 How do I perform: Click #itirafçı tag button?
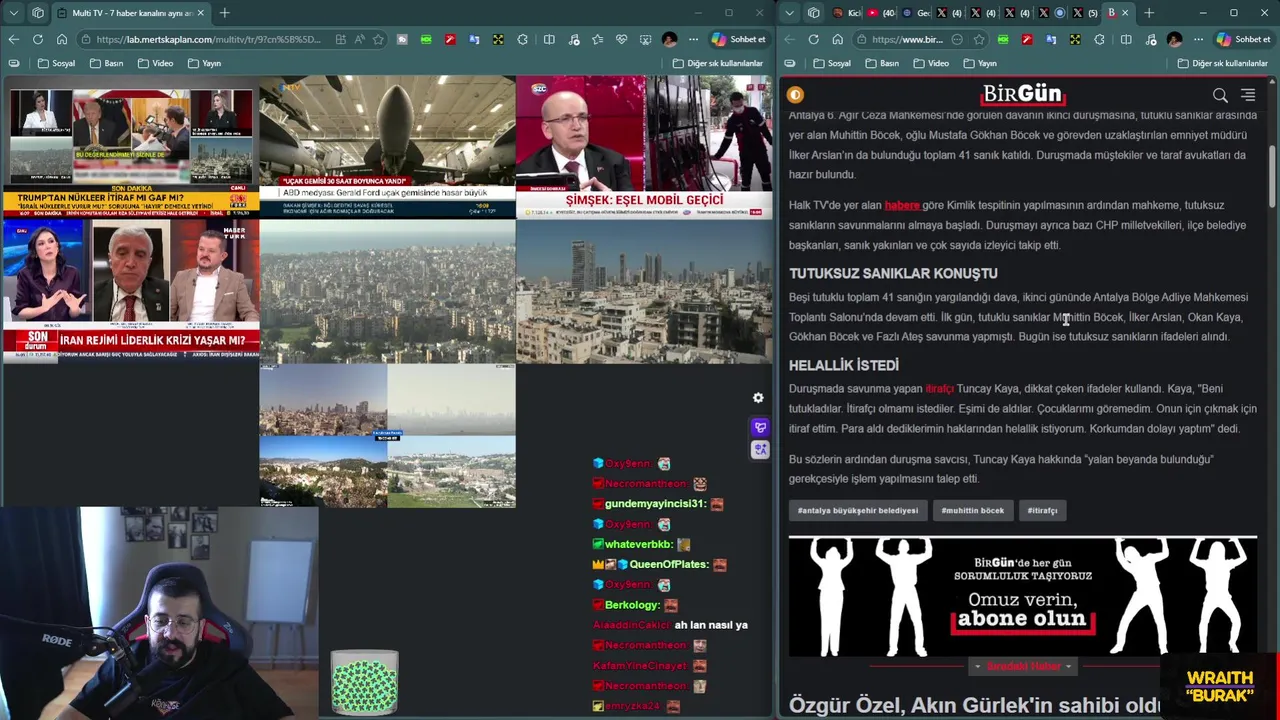click(1042, 510)
